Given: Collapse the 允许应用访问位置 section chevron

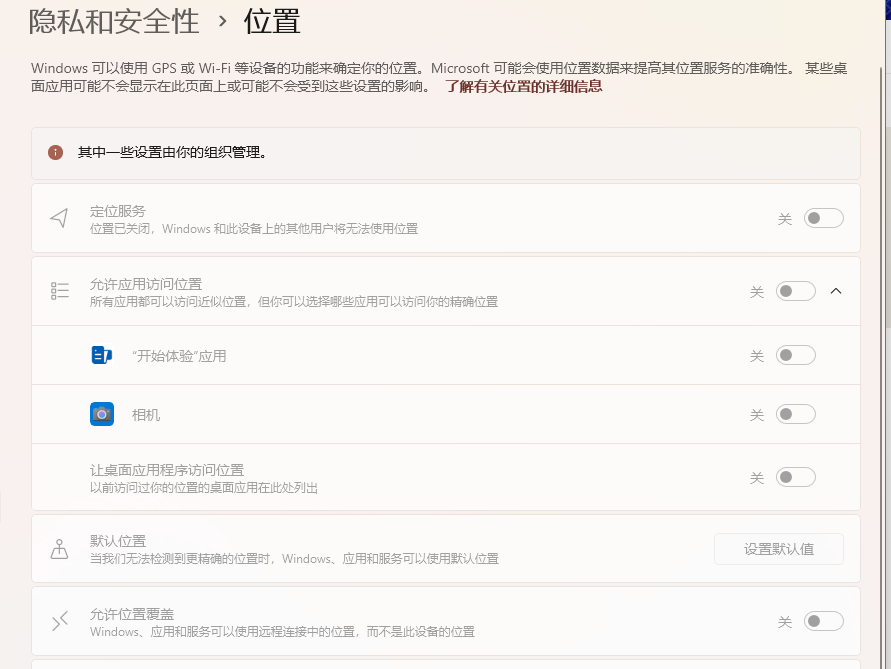Looking at the screenshot, I should pos(835,291).
